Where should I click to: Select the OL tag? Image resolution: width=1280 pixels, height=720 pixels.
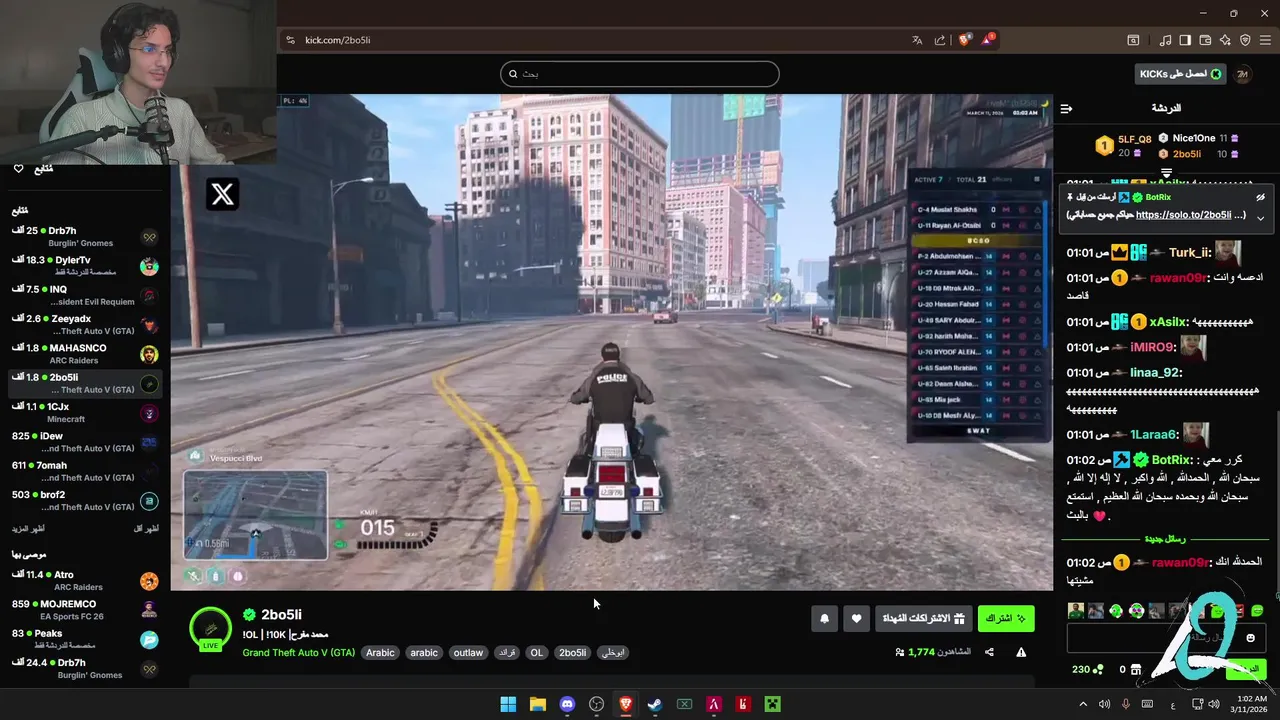tap(537, 653)
